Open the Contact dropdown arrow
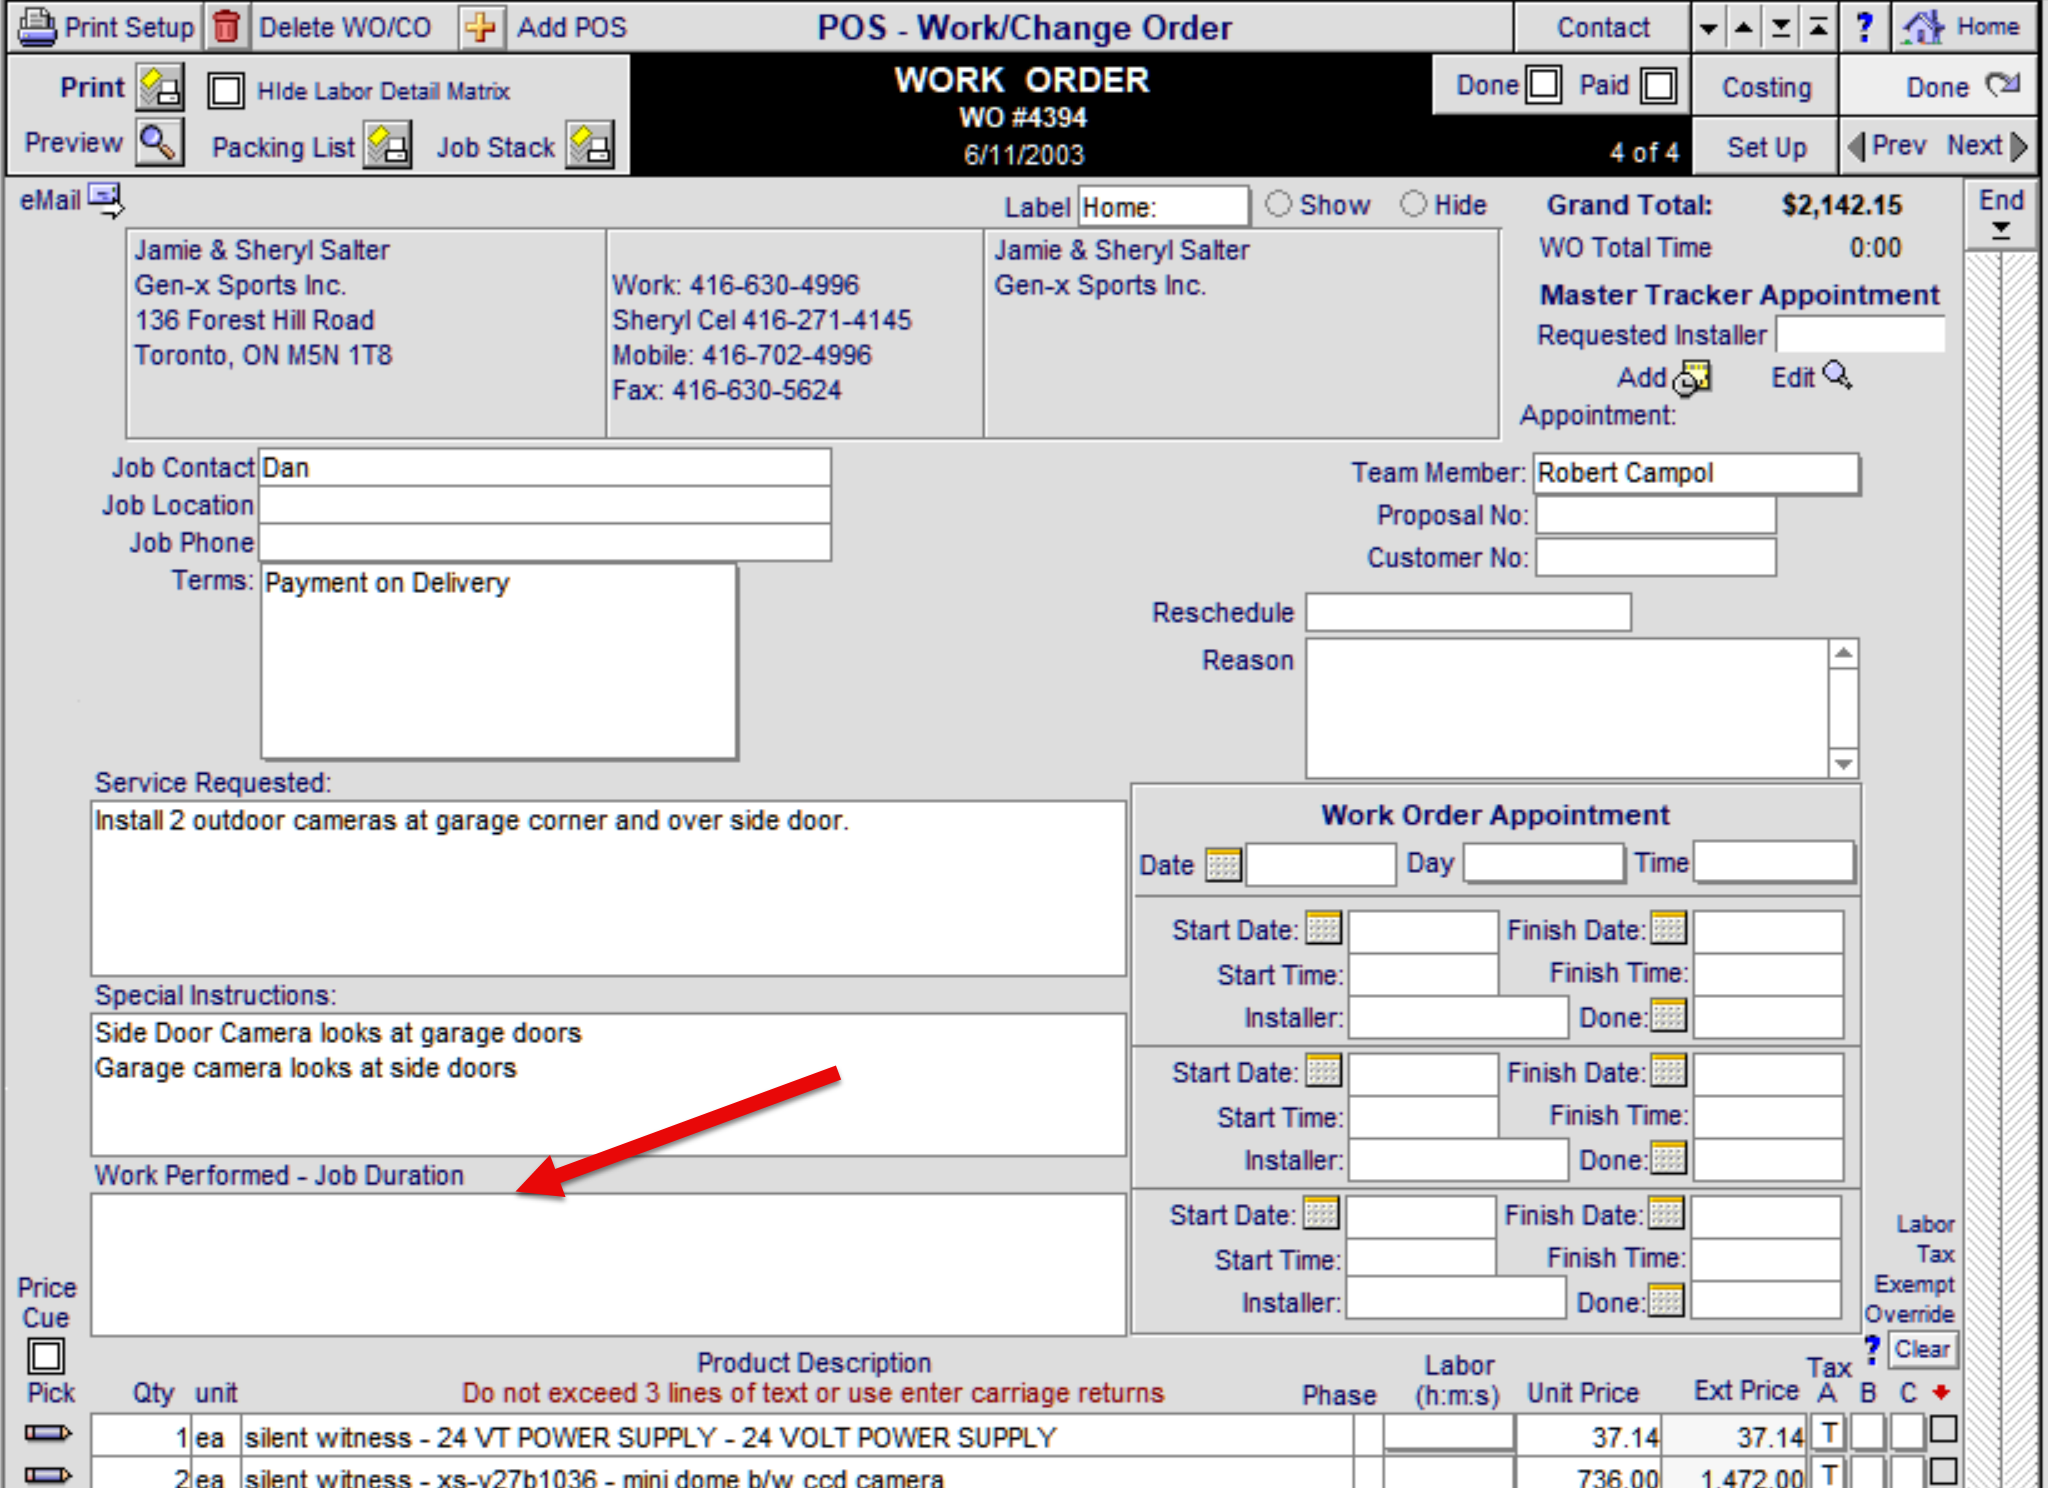 (x=1709, y=28)
